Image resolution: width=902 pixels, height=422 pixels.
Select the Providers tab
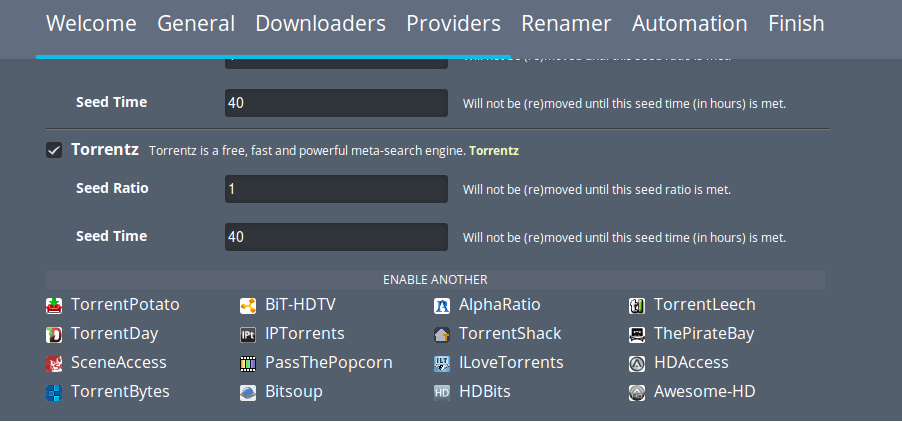pyautogui.click(x=453, y=24)
